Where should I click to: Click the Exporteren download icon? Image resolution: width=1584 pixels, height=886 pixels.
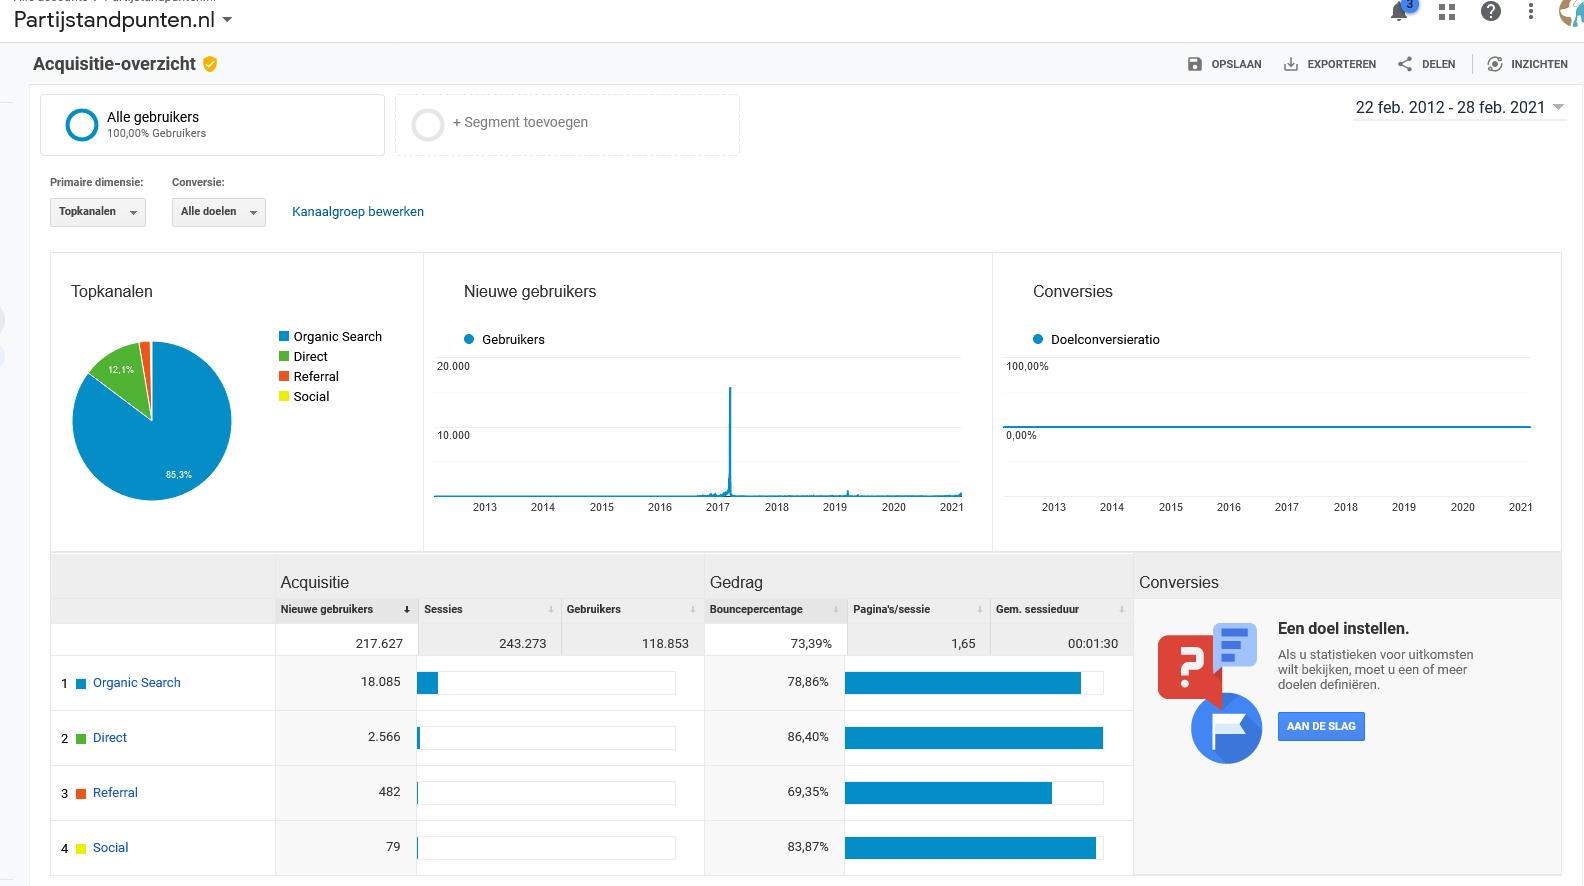(1291, 64)
